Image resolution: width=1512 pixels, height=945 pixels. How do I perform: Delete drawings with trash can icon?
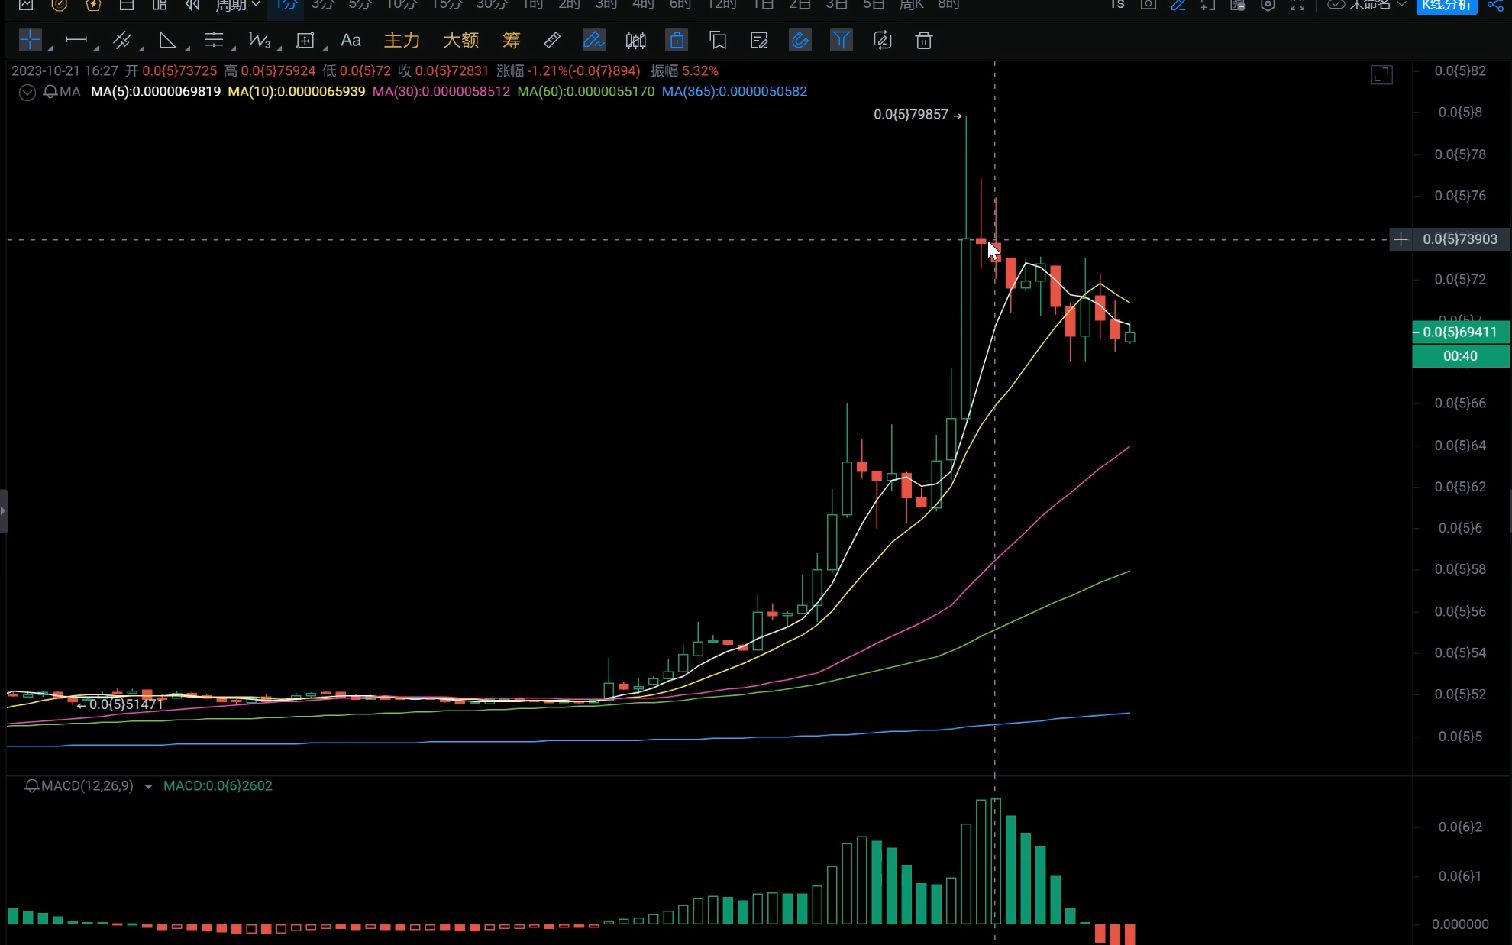[x=924, y=40]
